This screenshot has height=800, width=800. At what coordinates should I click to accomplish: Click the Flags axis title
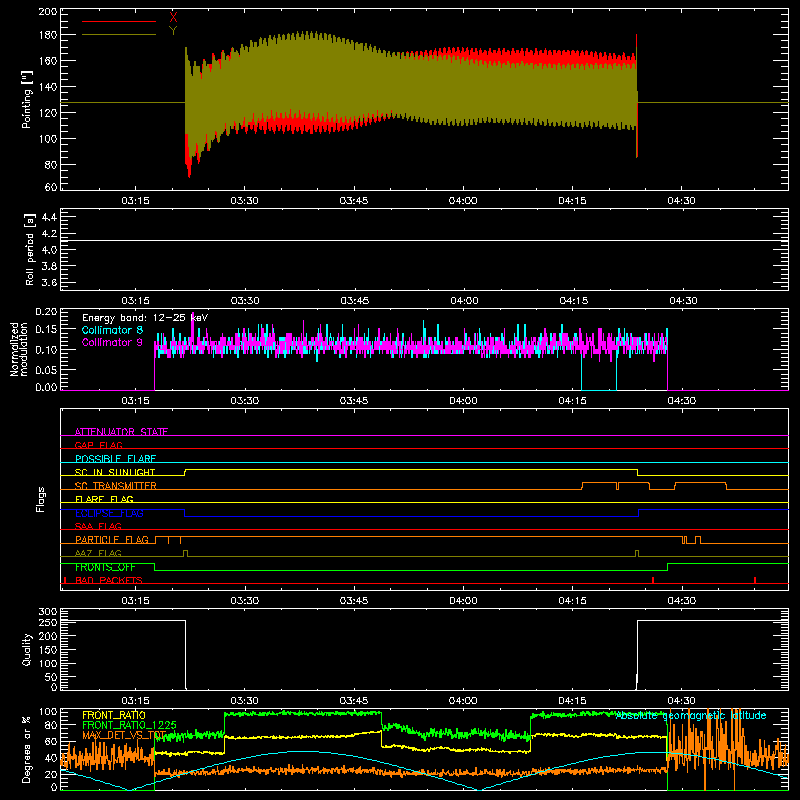point(40,499)
